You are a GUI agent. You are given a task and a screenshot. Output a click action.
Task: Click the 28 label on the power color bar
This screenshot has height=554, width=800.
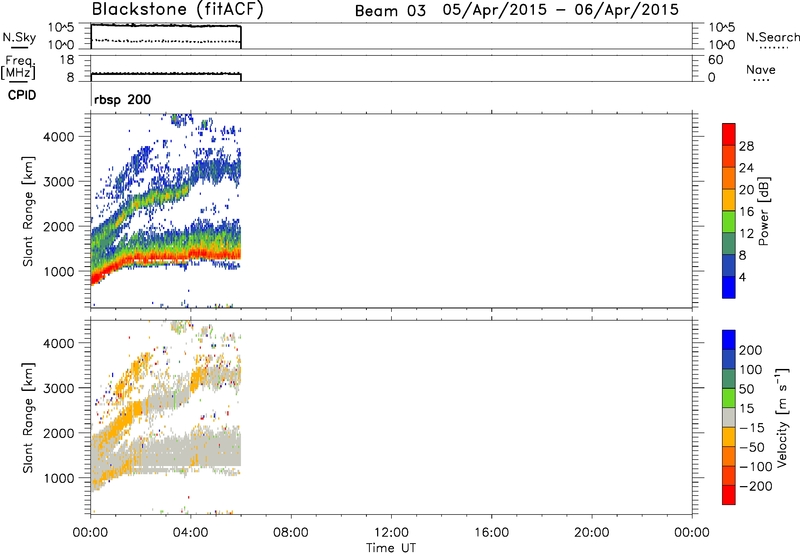tap(746, 146)
